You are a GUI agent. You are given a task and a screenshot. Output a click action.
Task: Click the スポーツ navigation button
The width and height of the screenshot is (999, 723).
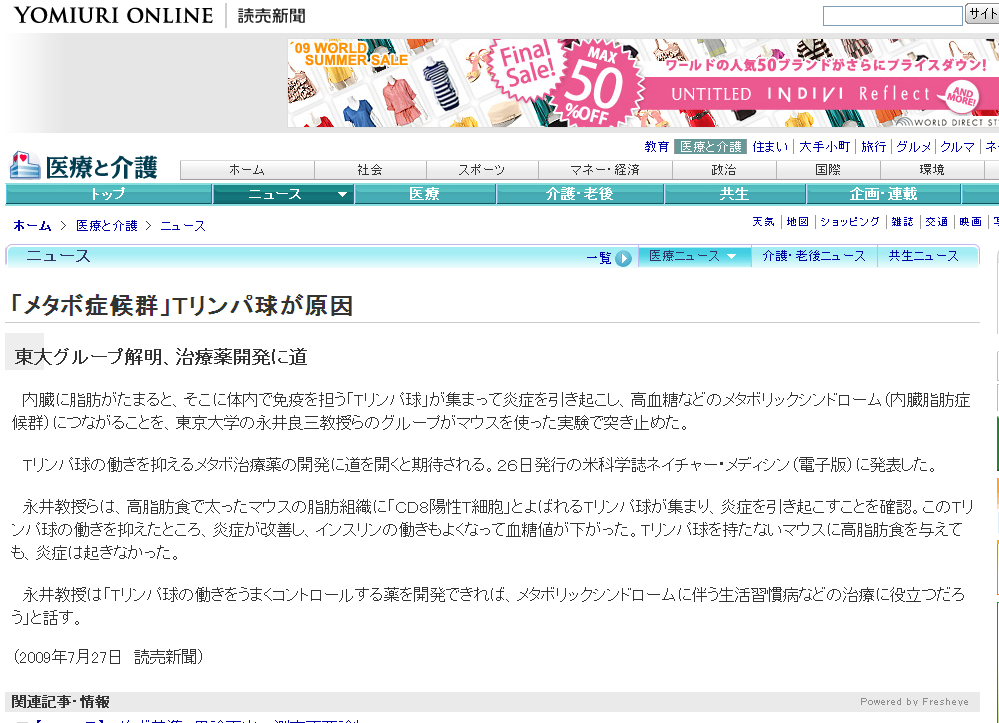(x=482, y=170)
